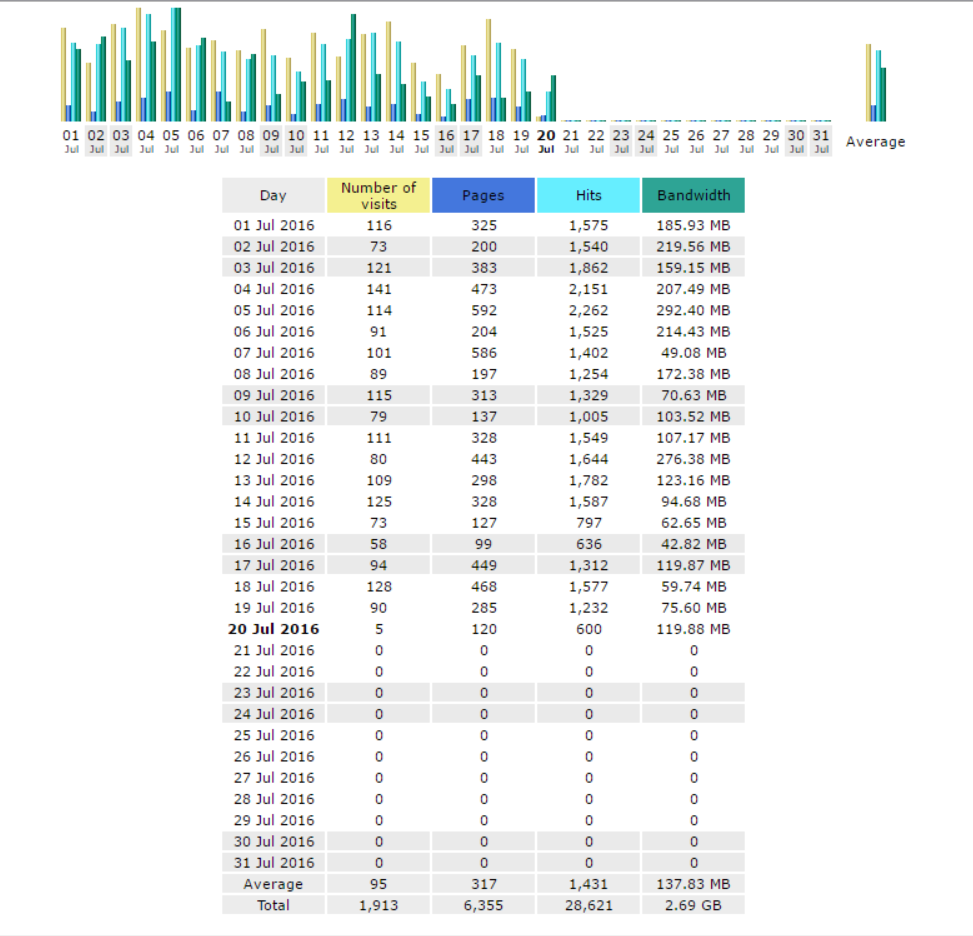973x936 pixels.
Task: Select the '18 Jul' chart axis label
Action: click(496, 141)
